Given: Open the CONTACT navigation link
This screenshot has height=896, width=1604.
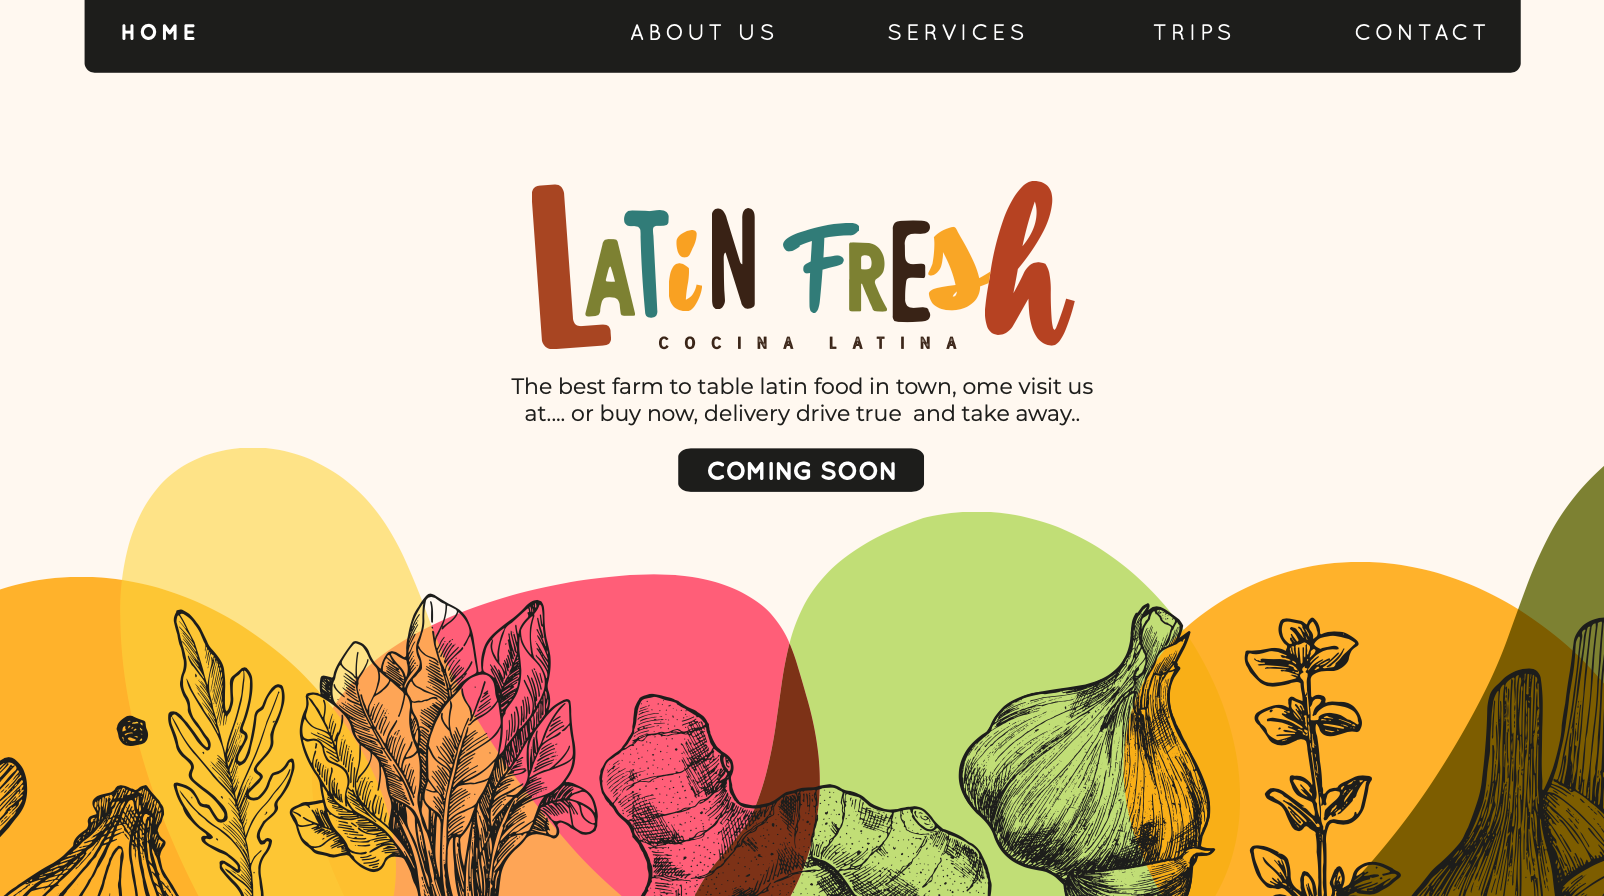Looking at the screenshot, I should click(1421, 32).
